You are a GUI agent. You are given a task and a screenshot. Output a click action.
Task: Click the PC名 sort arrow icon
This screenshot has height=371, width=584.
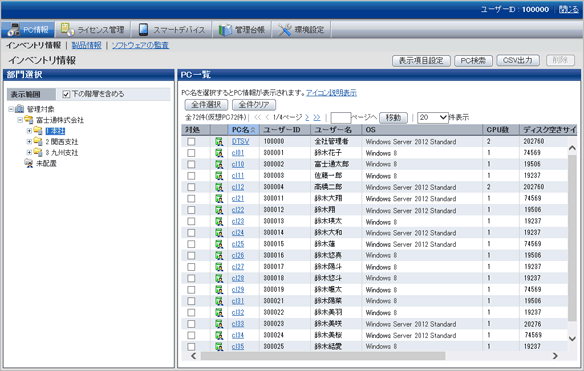(253, 130)
